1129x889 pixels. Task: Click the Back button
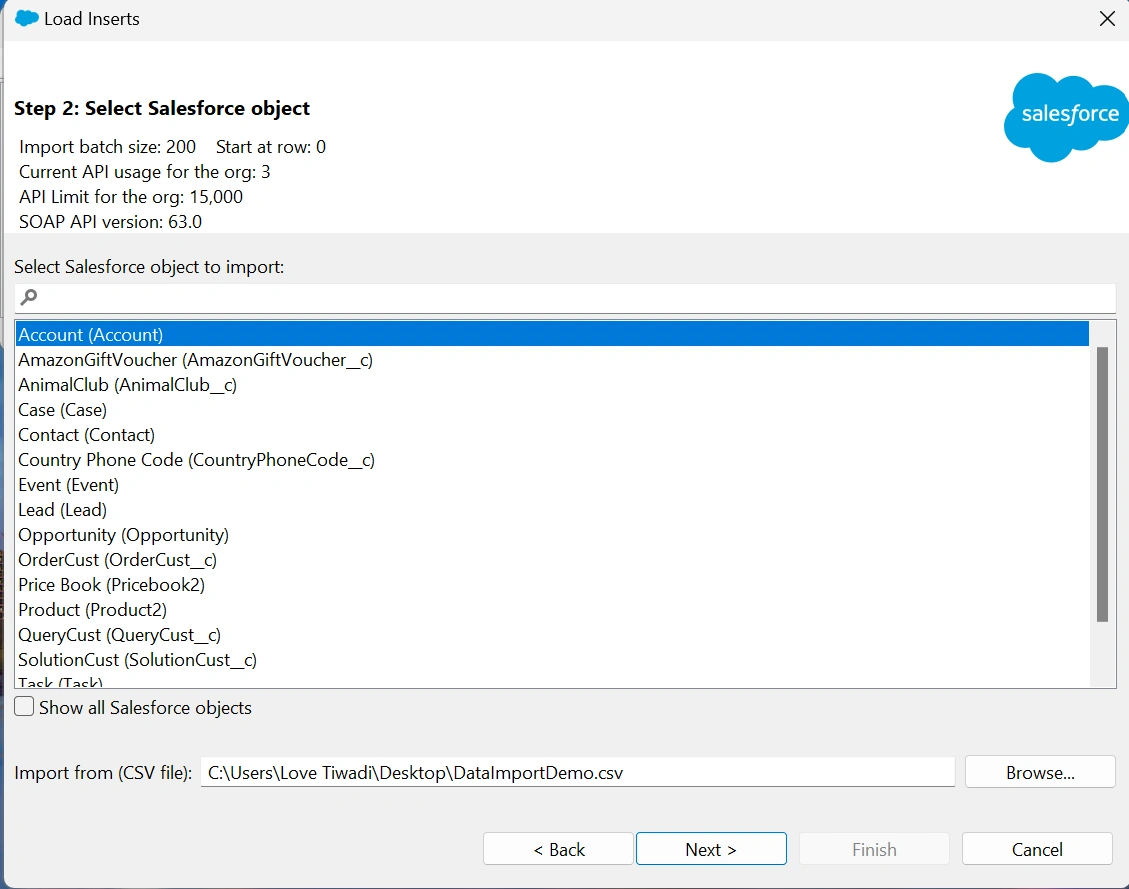tap(557, 848)
